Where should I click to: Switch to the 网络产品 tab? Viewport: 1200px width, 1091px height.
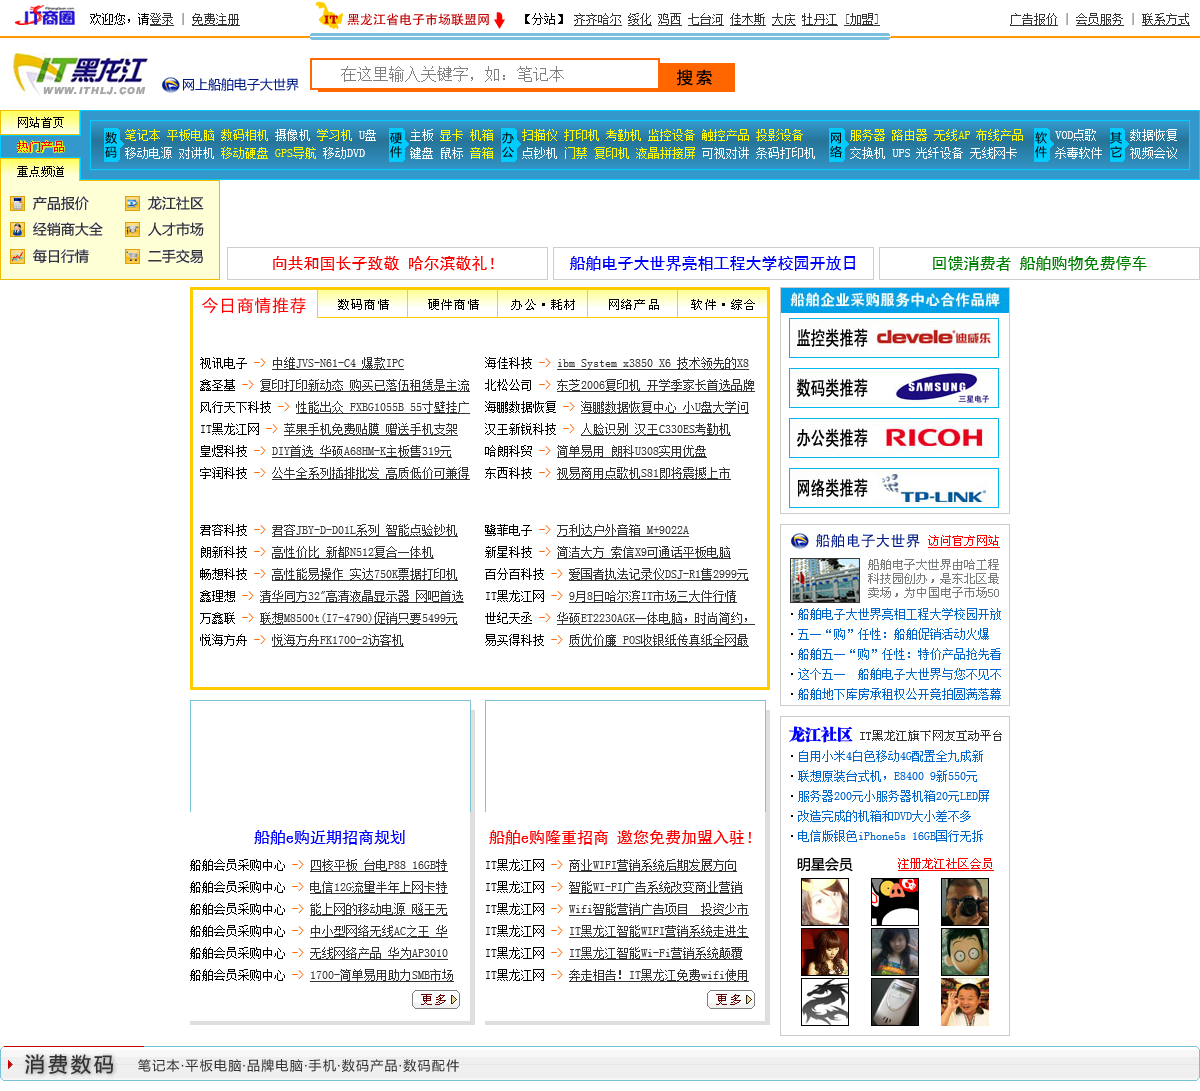pyautogui.click(x=633, y=305)
